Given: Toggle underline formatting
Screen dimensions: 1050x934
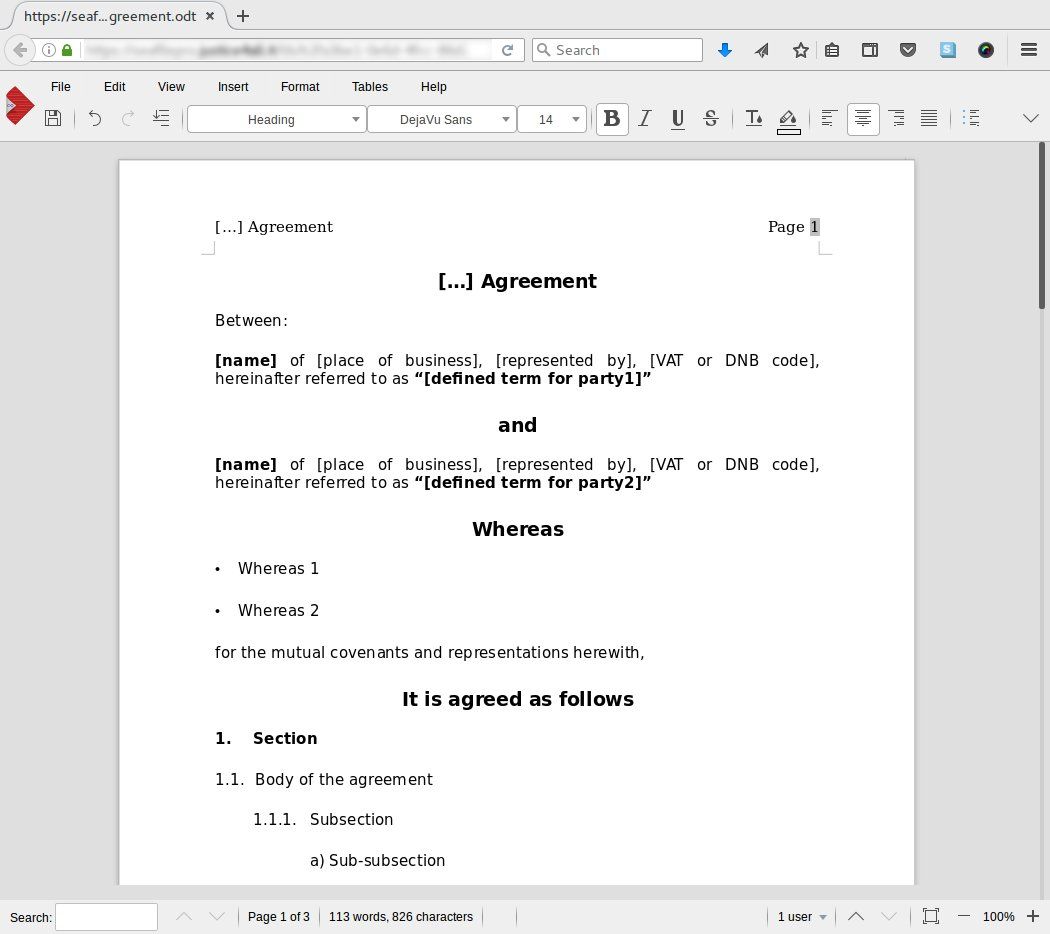Looking at the screenshot, I should (x=678, y=119).
